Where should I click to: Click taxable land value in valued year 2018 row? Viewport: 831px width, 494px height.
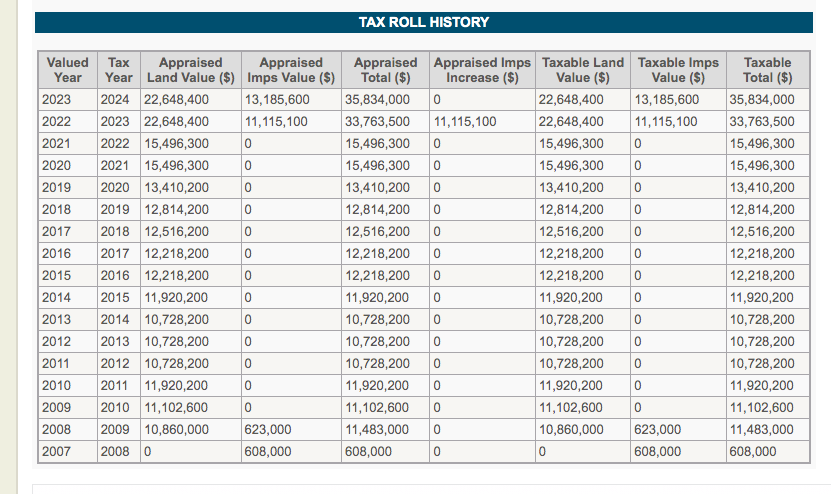(x=583, y=210)
